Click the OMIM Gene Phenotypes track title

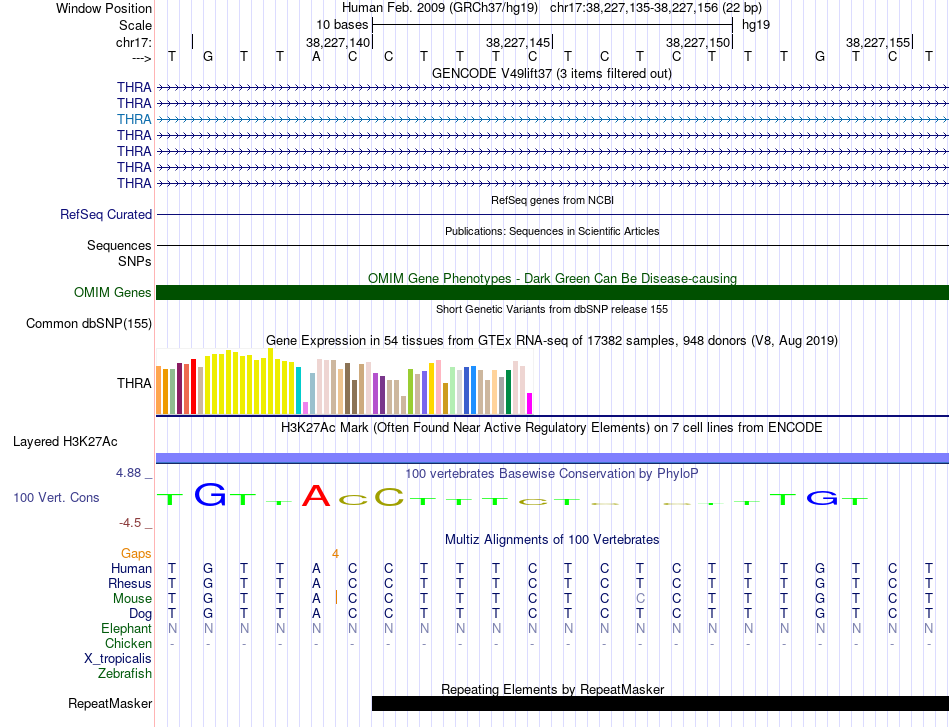[x=552, y=278]
